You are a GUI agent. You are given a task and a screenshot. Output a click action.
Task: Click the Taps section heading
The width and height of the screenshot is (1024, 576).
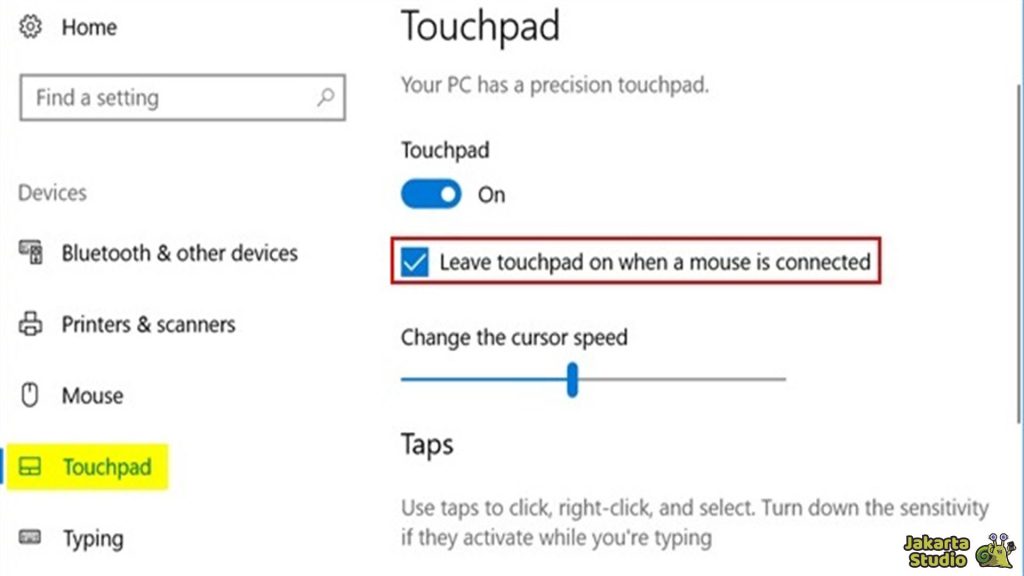[426, 444]
